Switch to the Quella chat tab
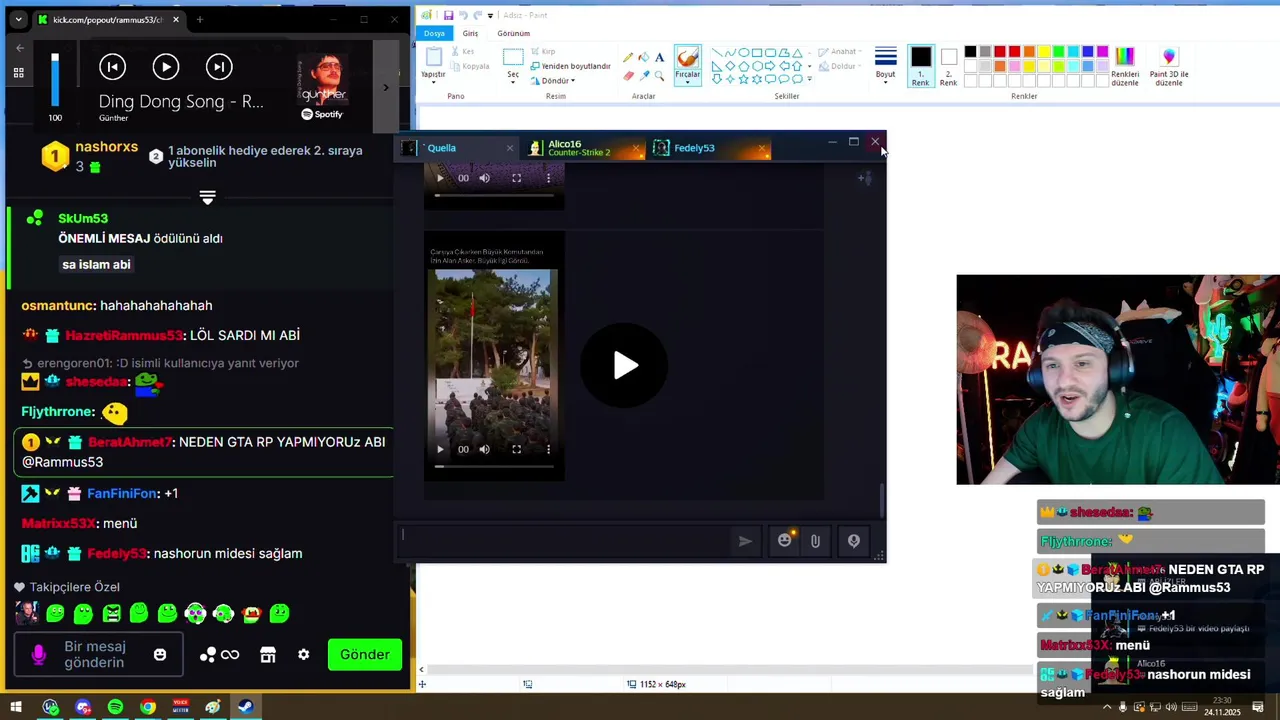This screenshot has height=720, width=1280. 458,148
